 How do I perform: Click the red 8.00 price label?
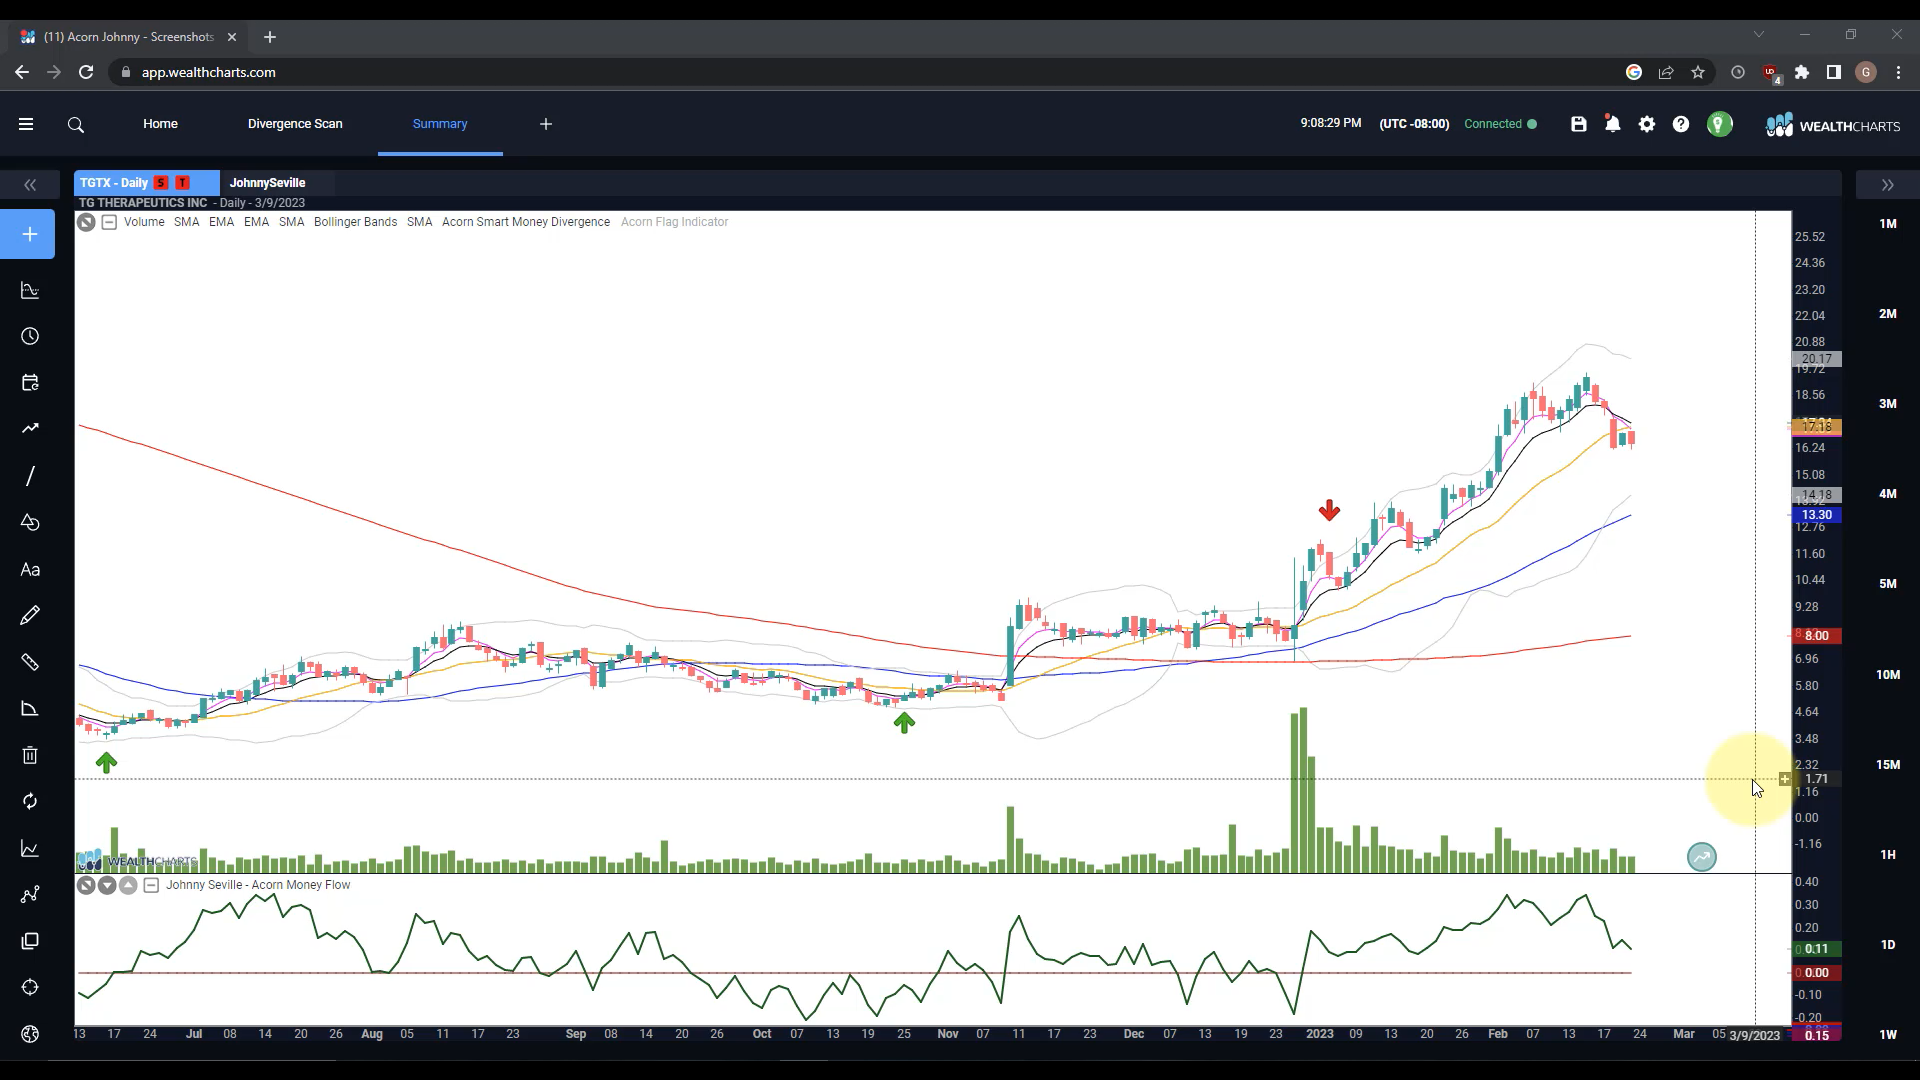[x=1816, y=636]
